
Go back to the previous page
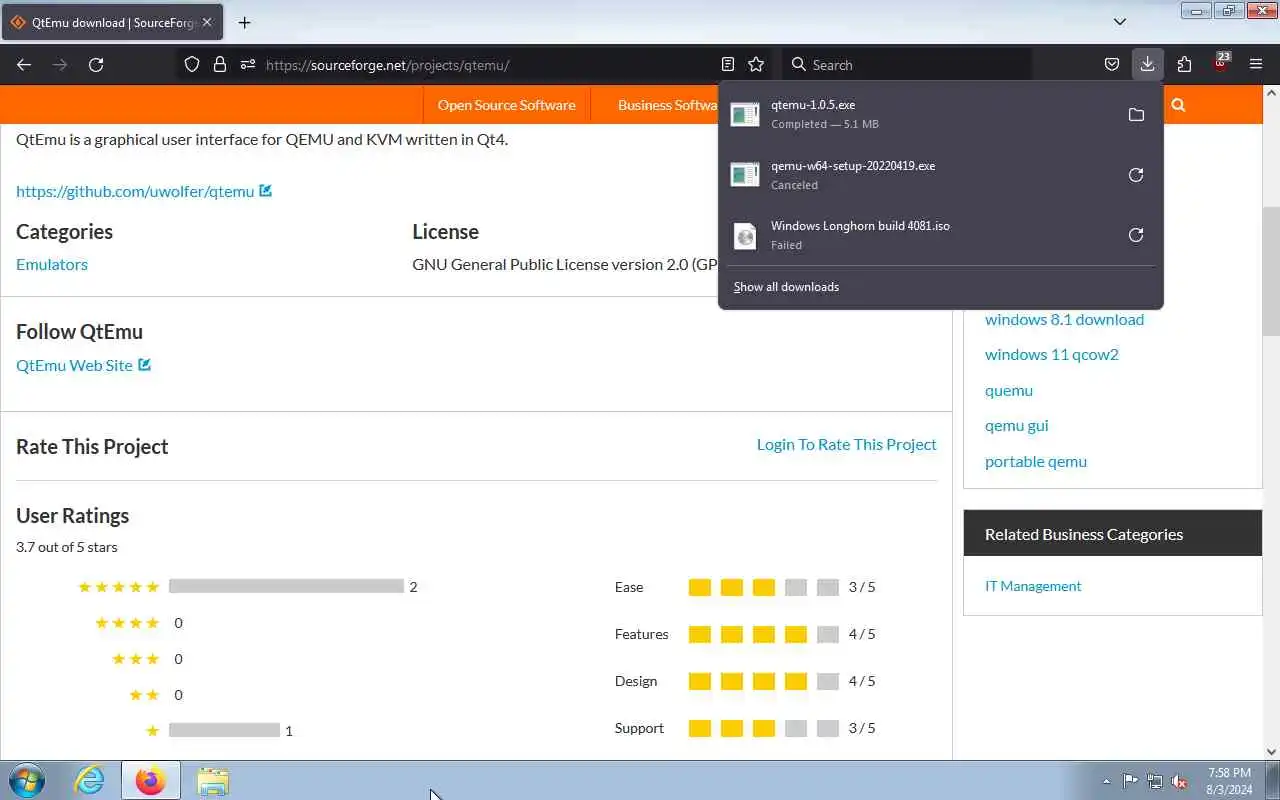tap(24, 64)
